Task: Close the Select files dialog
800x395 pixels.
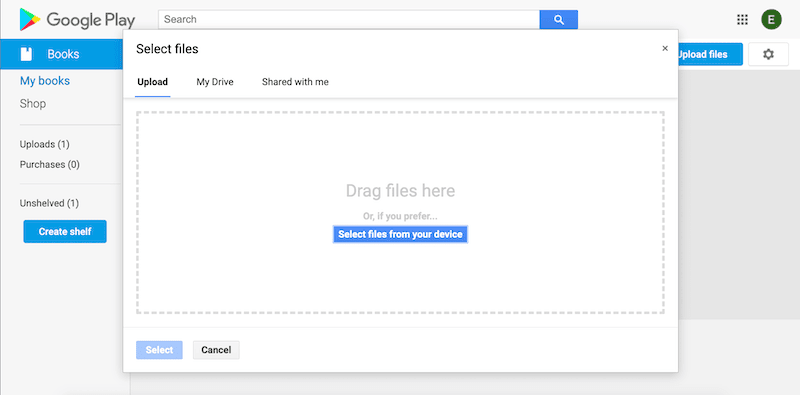Action: click(x=665, y=48)
